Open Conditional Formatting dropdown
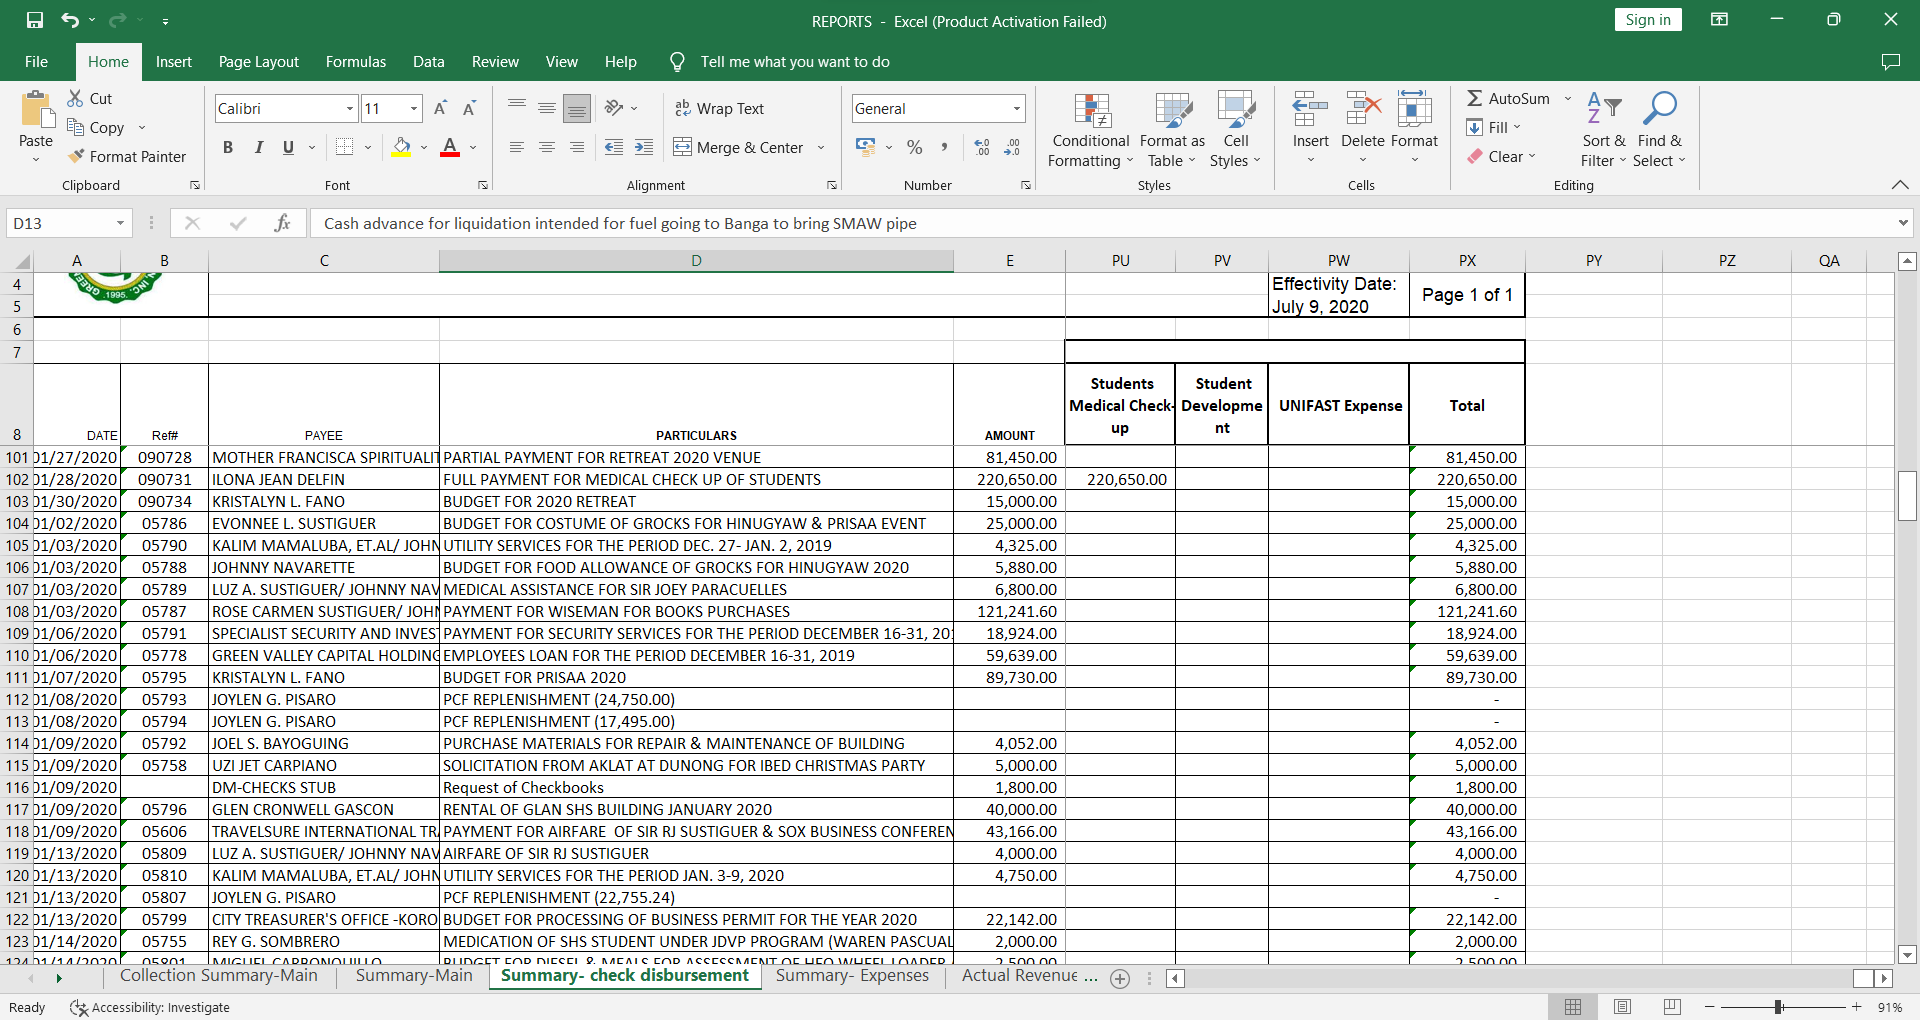The height and width of the screenshot is (1020, 1920). click(x=1090, y=130)
